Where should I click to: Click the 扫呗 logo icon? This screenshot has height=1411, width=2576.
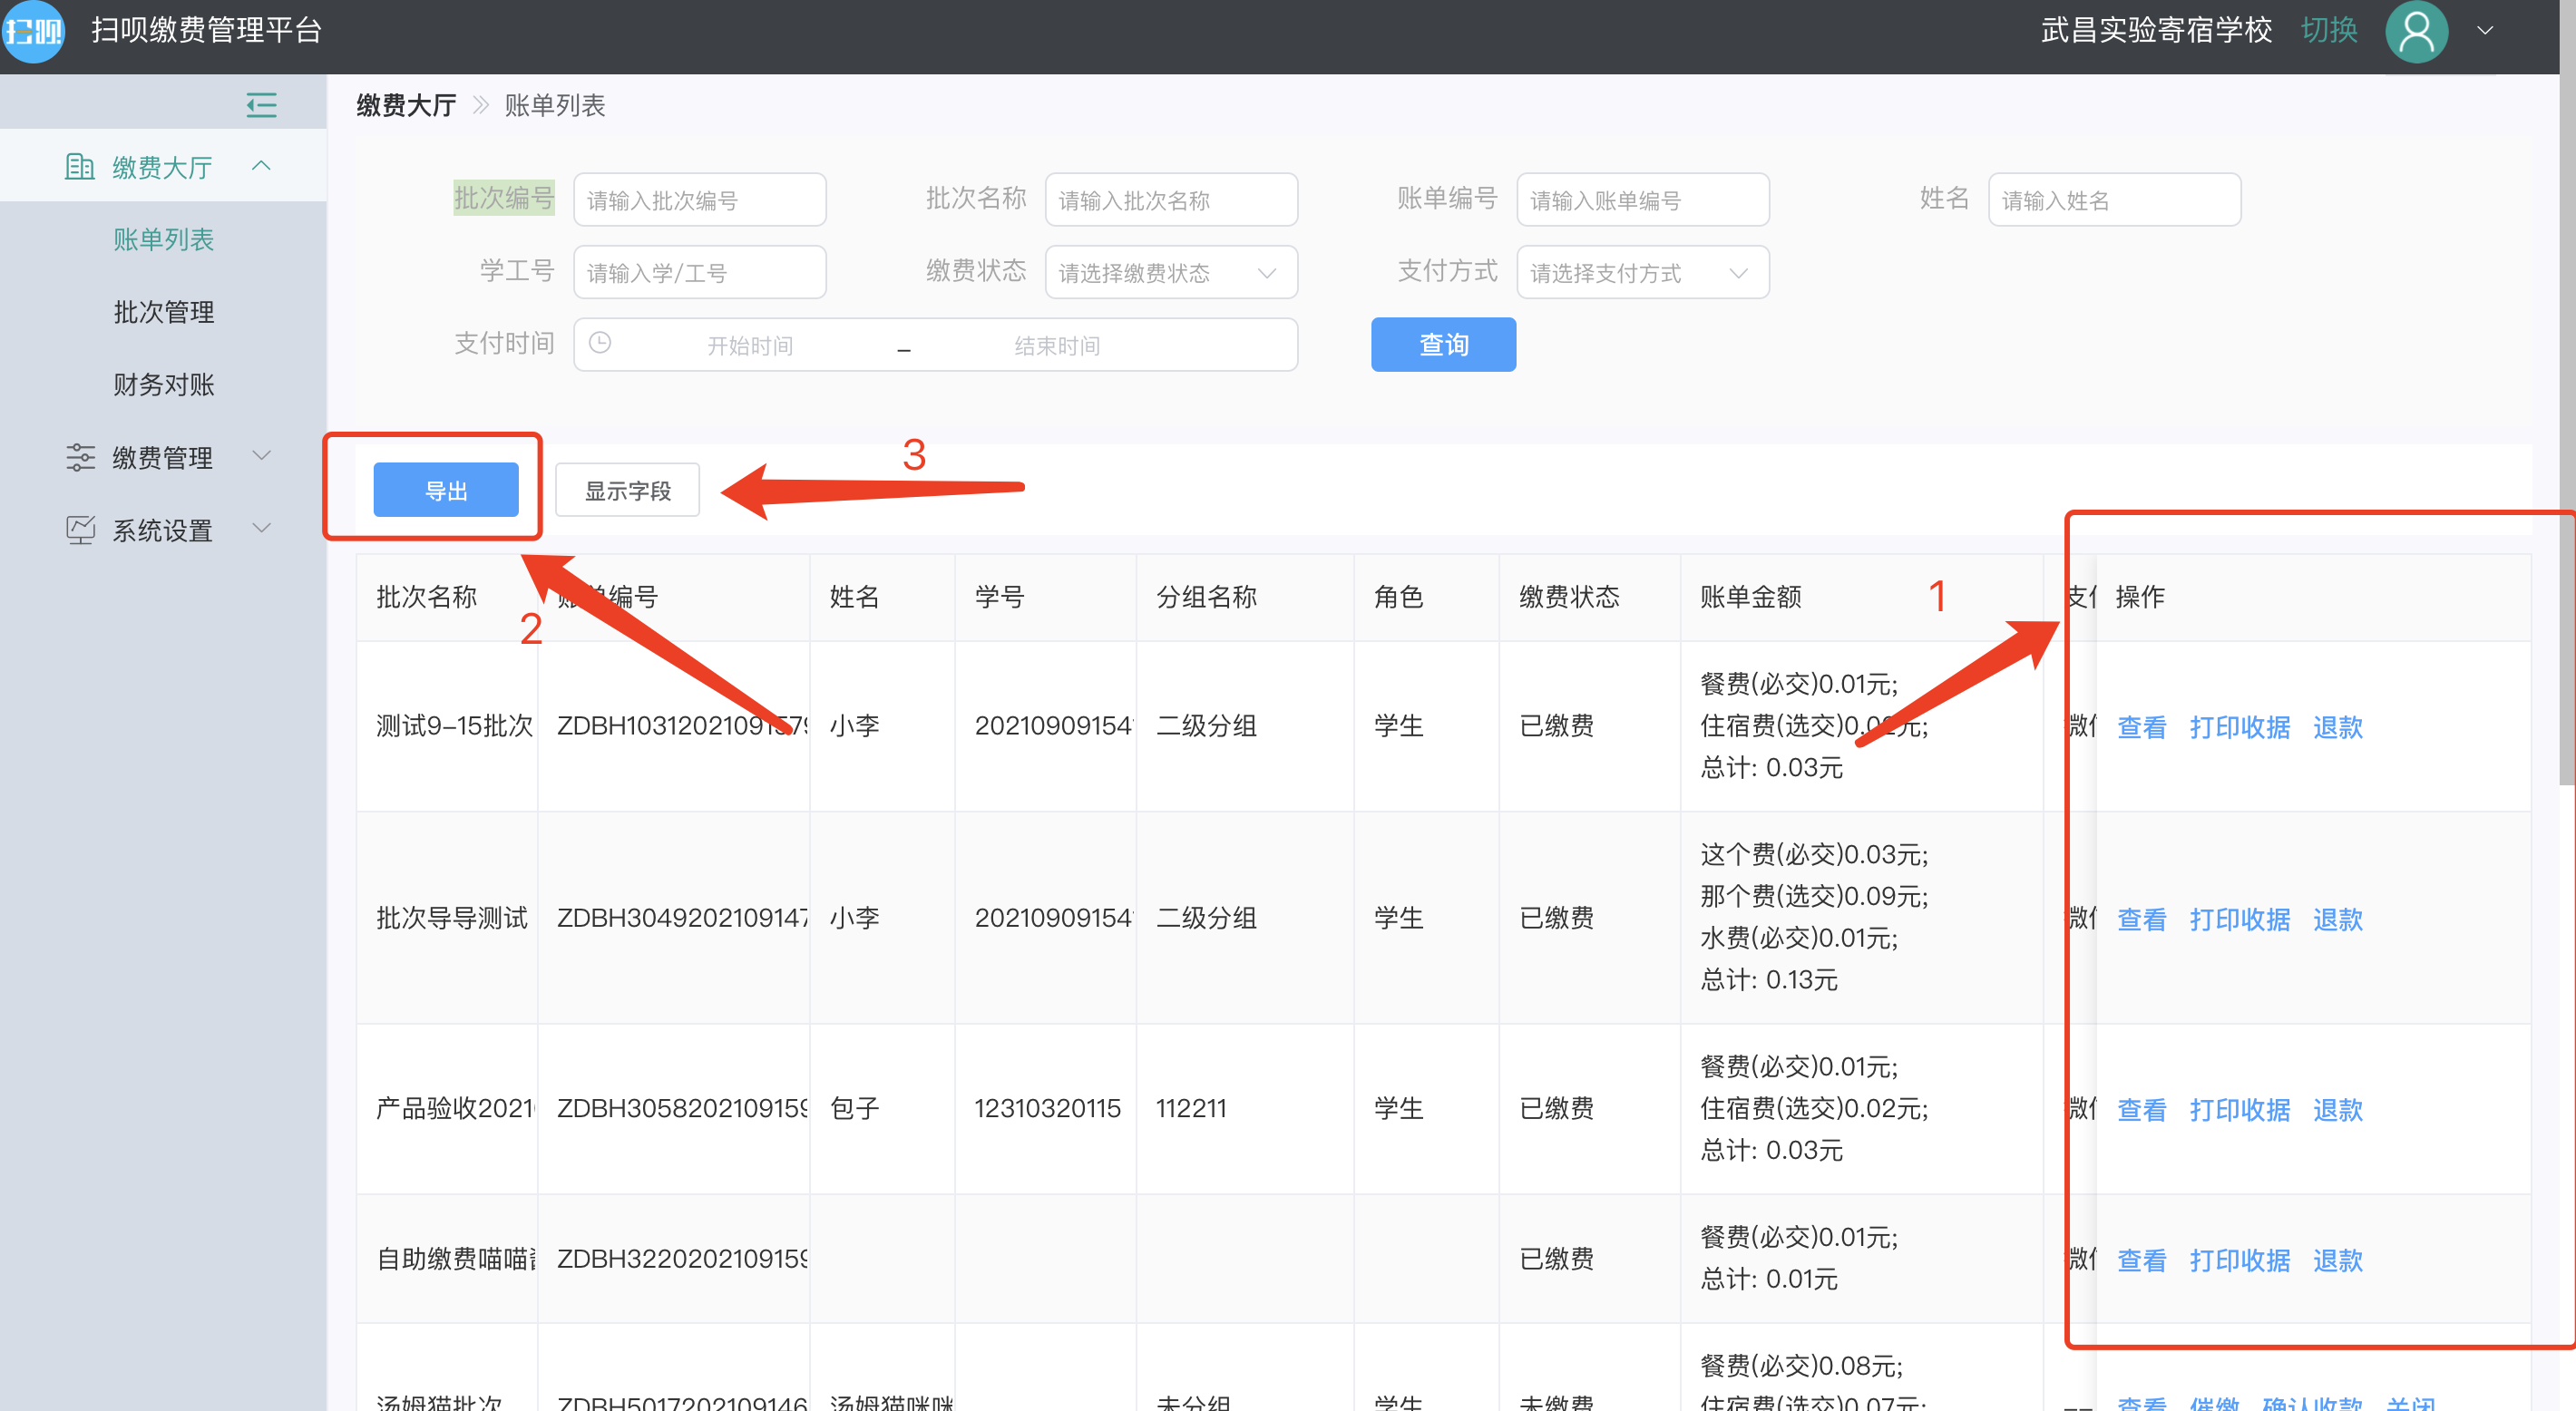pos(32,31)
